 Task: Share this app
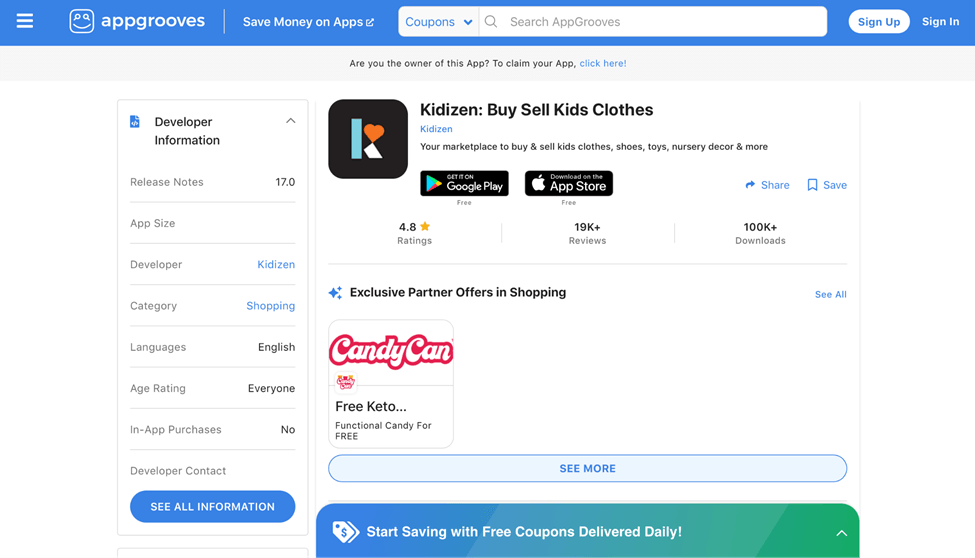click(767, 185)
